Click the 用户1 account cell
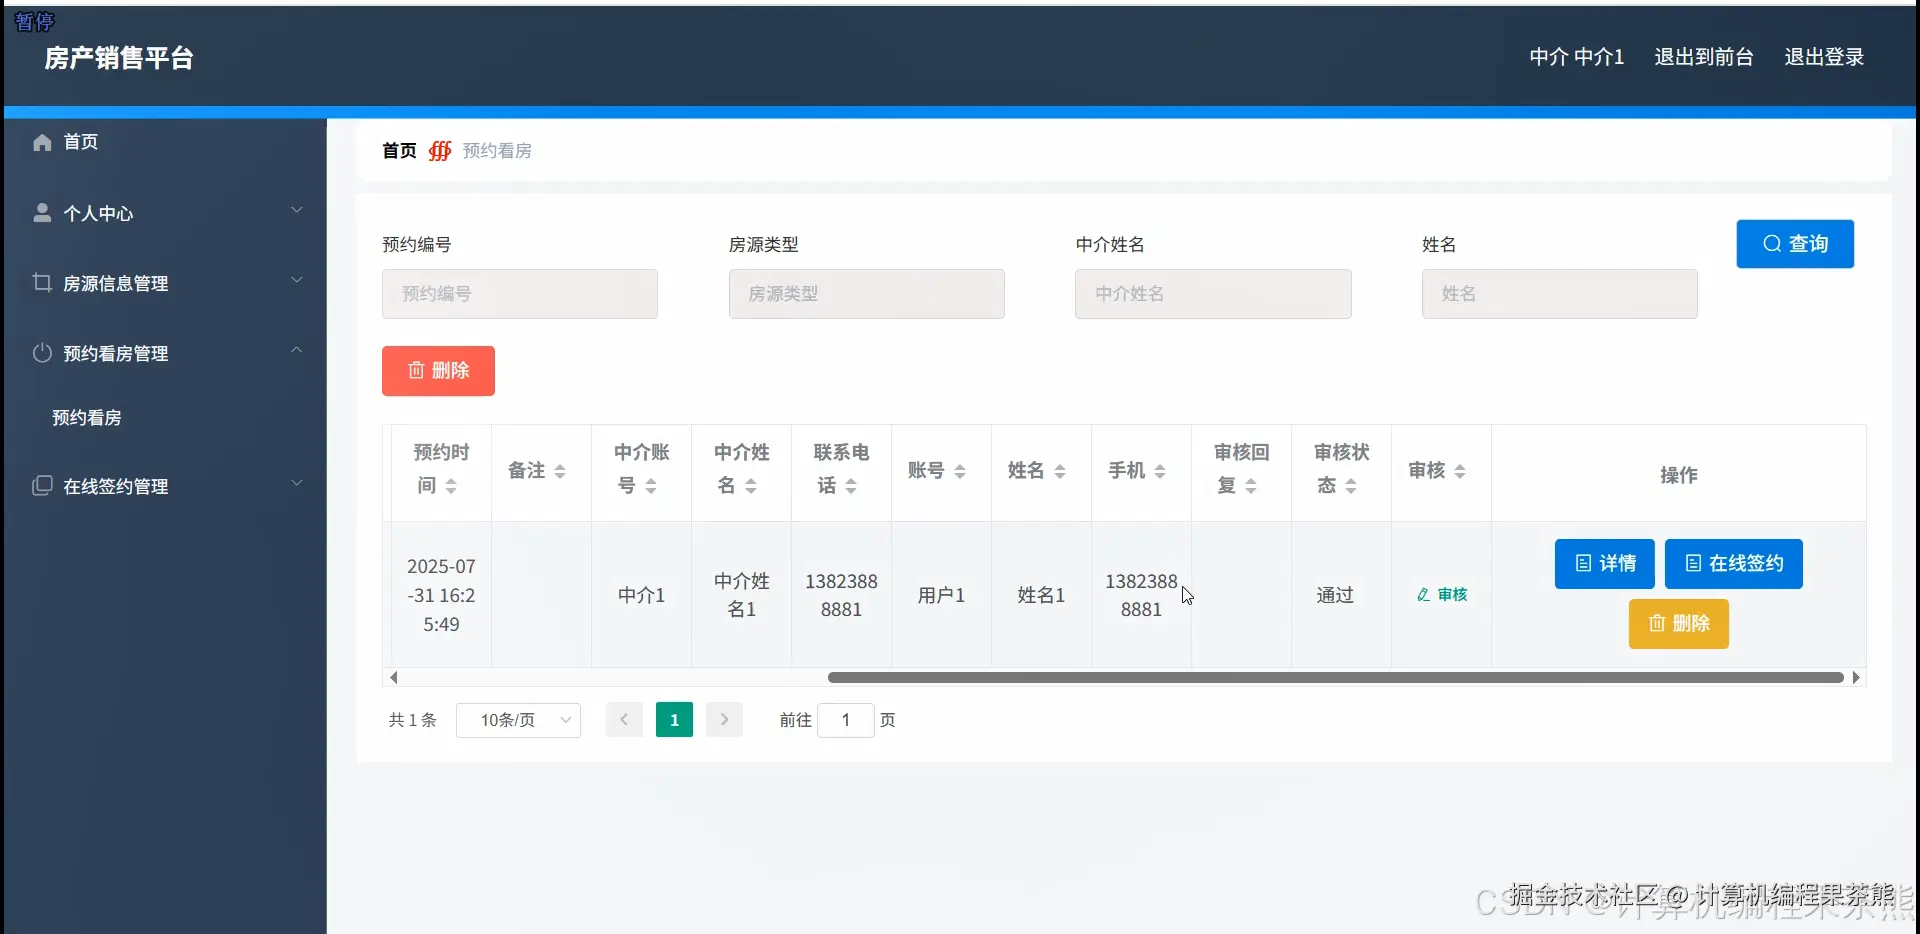Screen dimensions: 1920x934 click(941, 595)
